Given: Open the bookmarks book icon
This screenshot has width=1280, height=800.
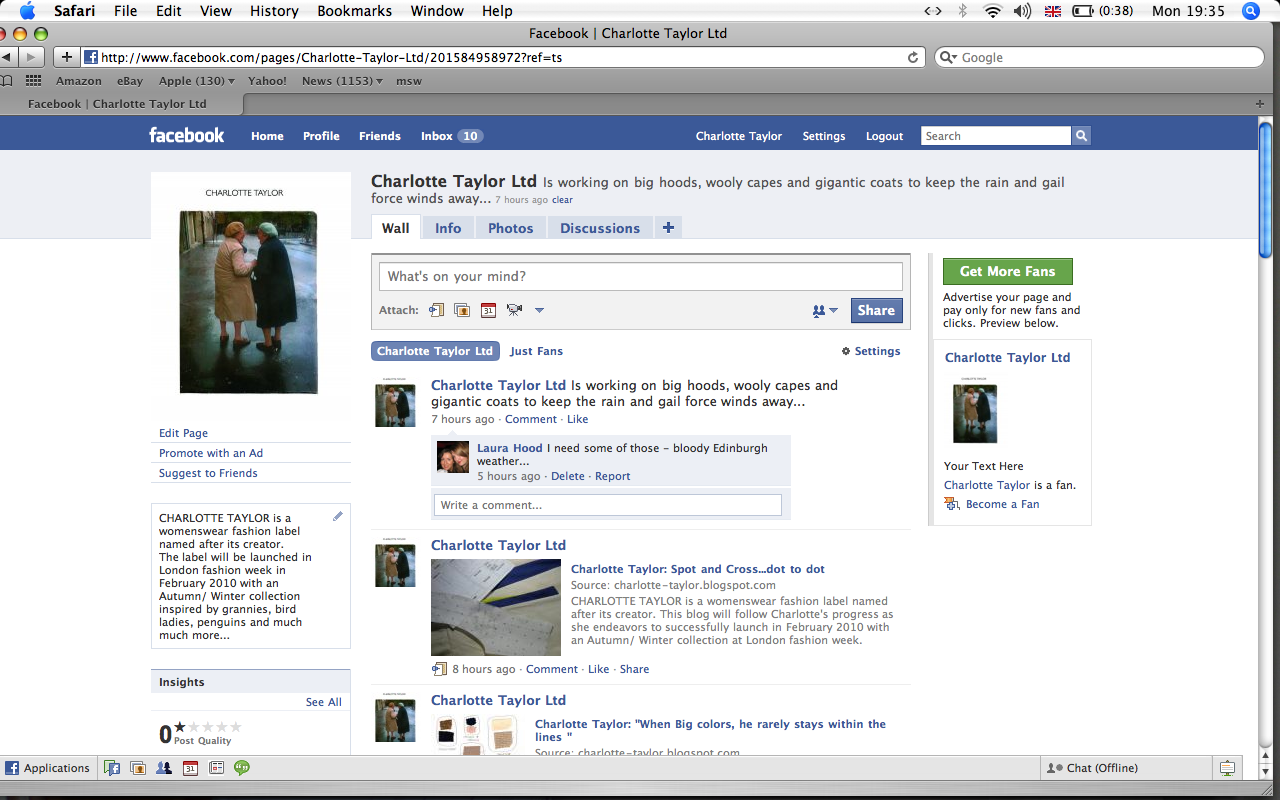Looking at the screenshot, I should [x=7, y=81].
